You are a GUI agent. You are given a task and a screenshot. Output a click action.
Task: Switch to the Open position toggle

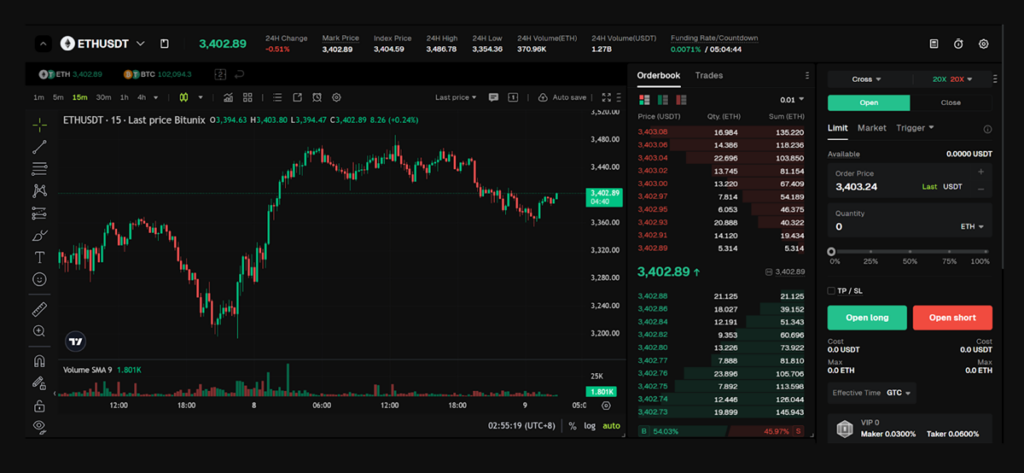869,103
